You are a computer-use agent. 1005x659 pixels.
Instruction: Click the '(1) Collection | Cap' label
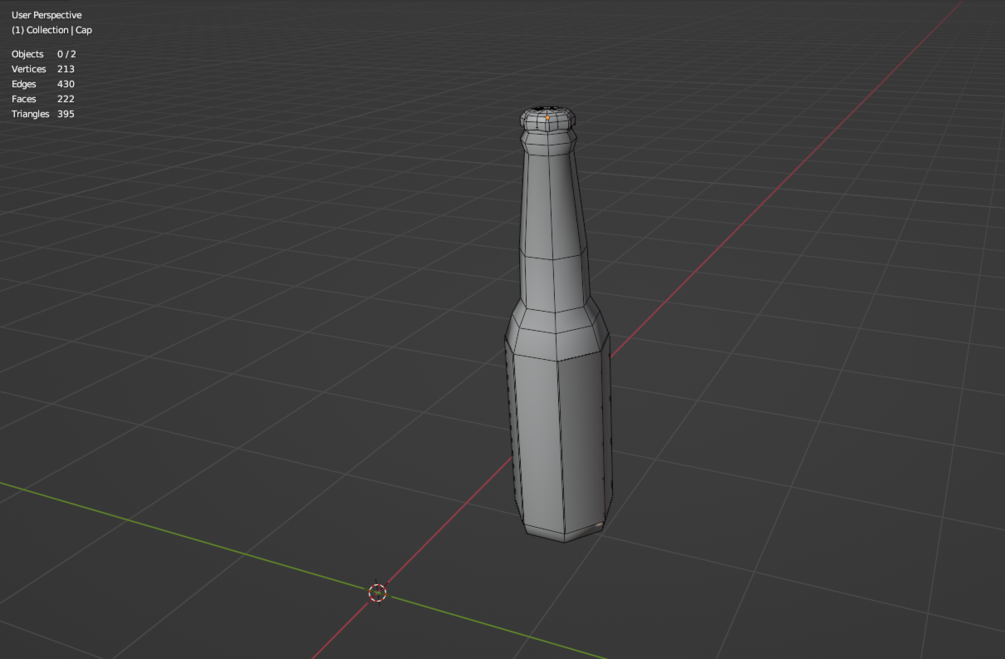point(52,30)
